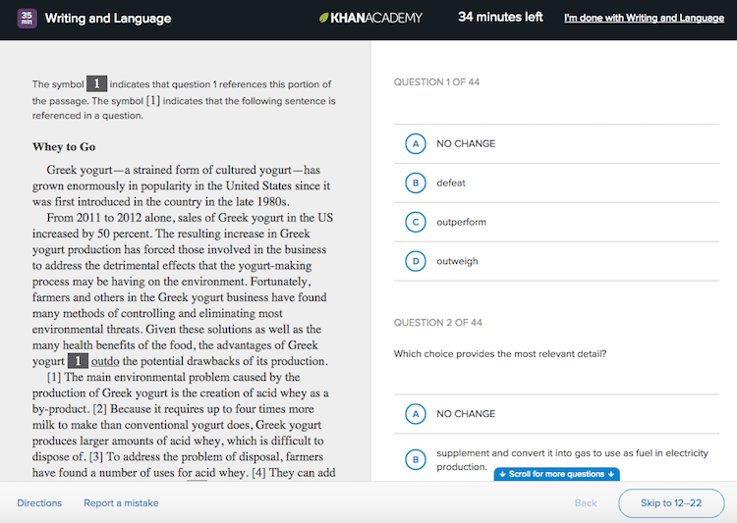737x523 pixels.
Task: Click the 'Writing and Language' section title
Action: tap(108, 18)
